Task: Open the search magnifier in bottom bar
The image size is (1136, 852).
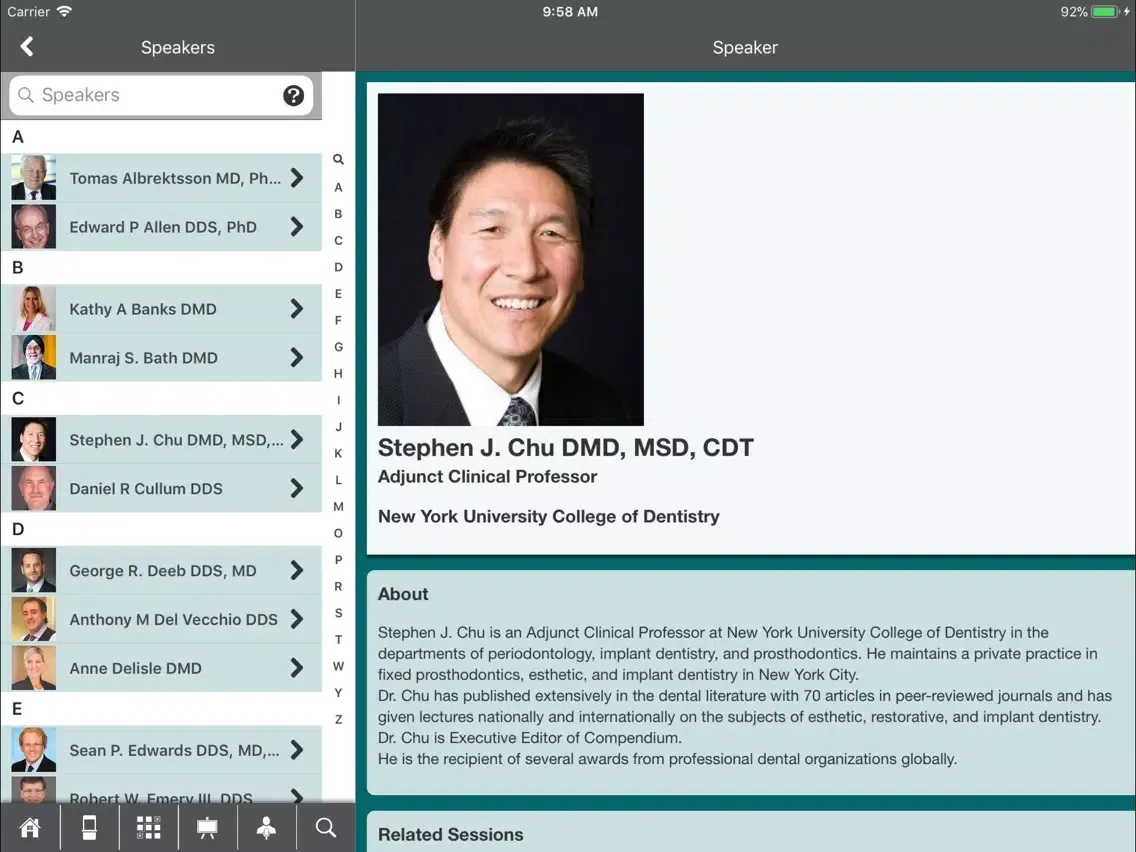Action: coord(326,827)
